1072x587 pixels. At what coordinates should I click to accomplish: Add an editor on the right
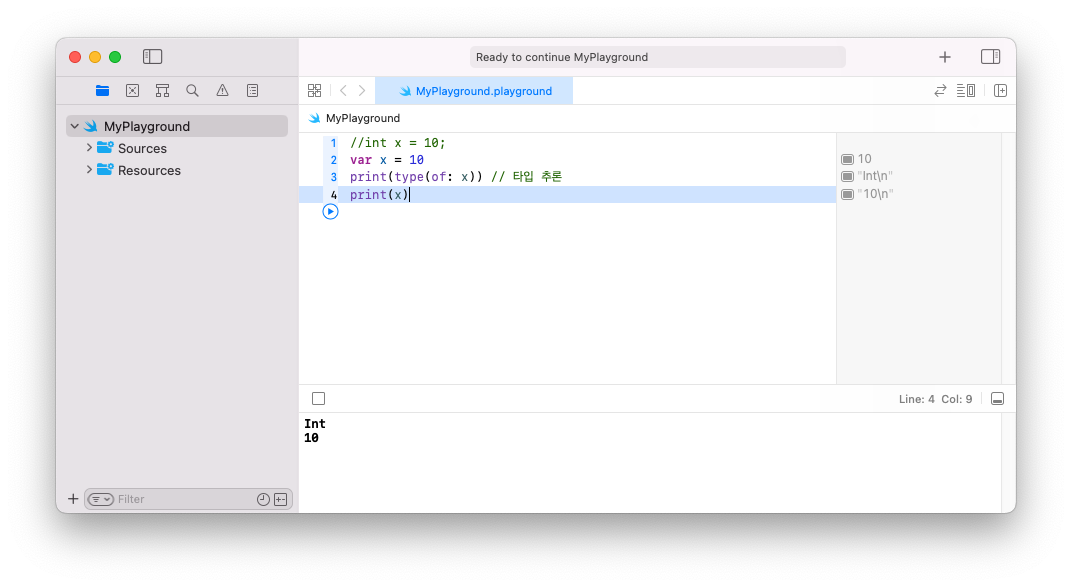click(x=1000, y=90)
